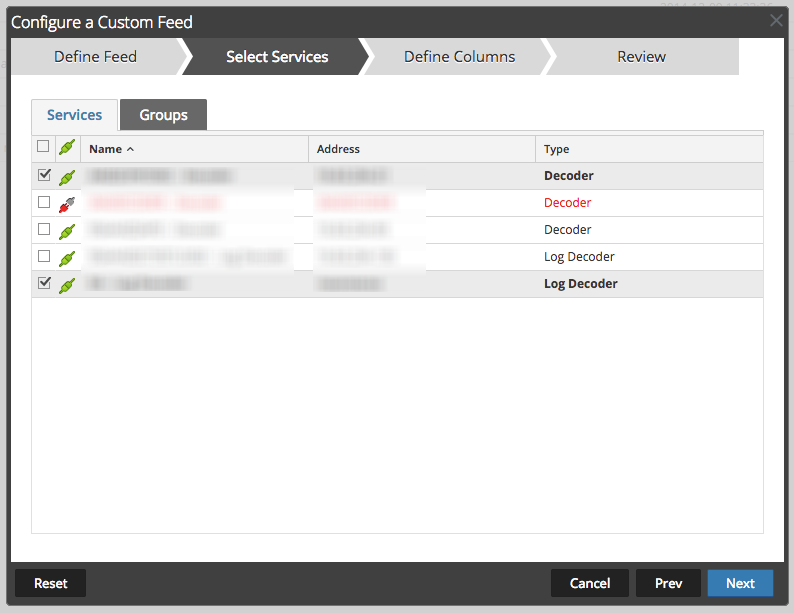794x613 pixels.
Task: Click green connection icon of first Decoder row
Action: 67,177
